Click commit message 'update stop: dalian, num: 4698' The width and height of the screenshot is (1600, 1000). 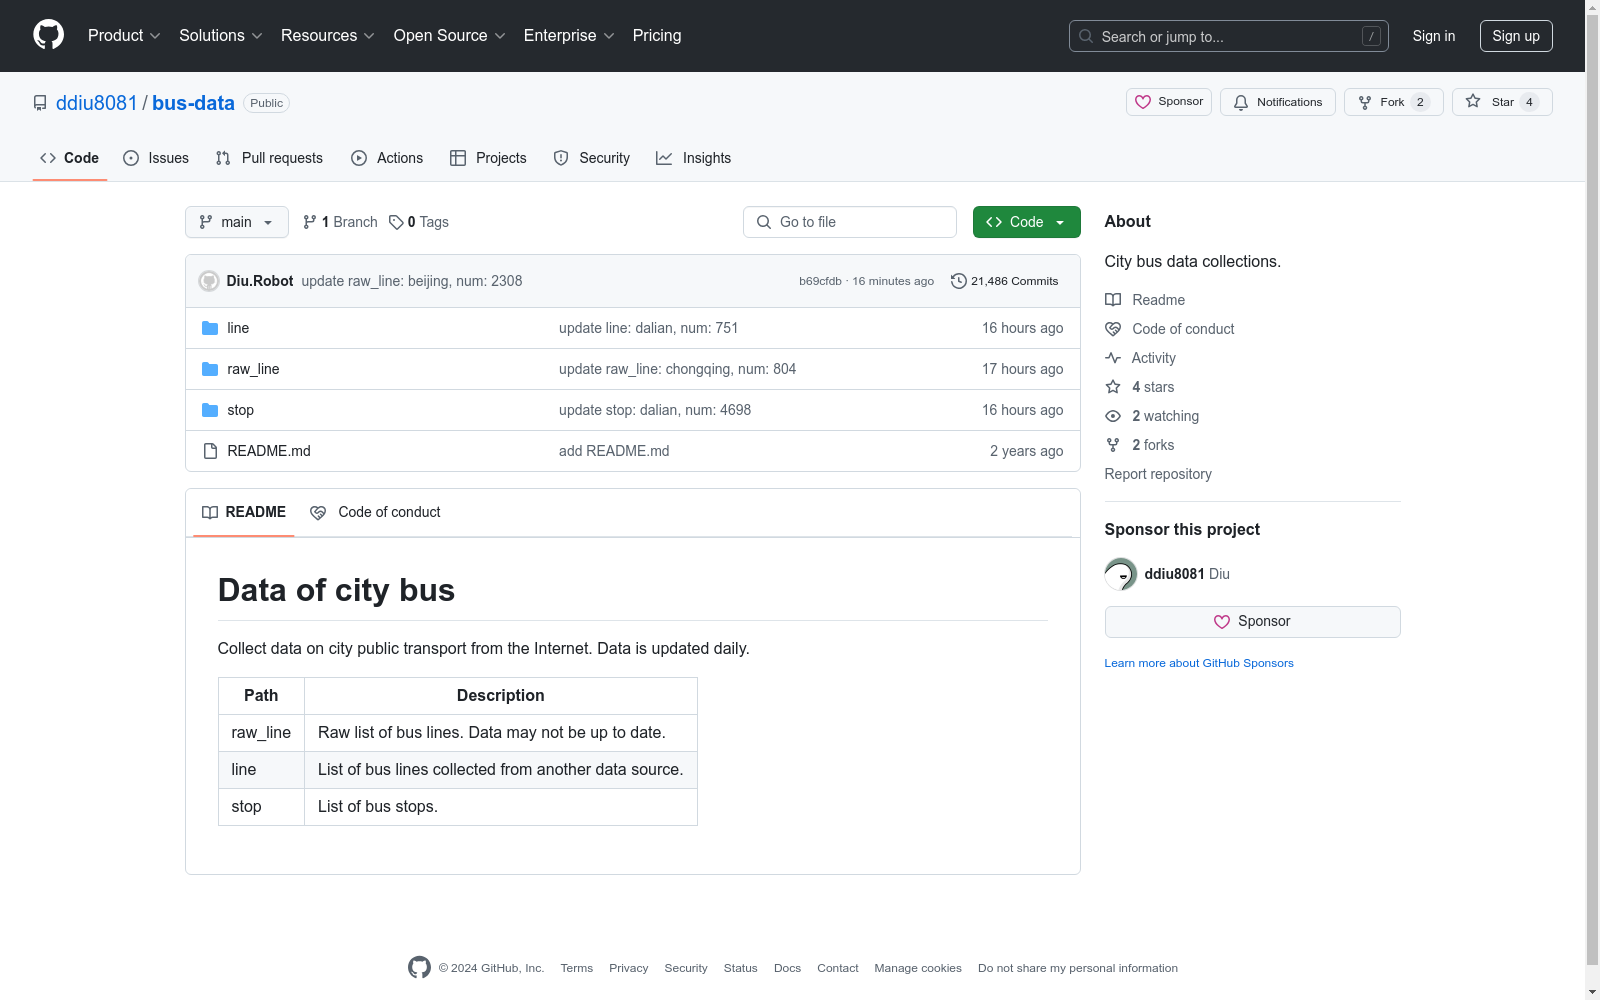(655, 410)
